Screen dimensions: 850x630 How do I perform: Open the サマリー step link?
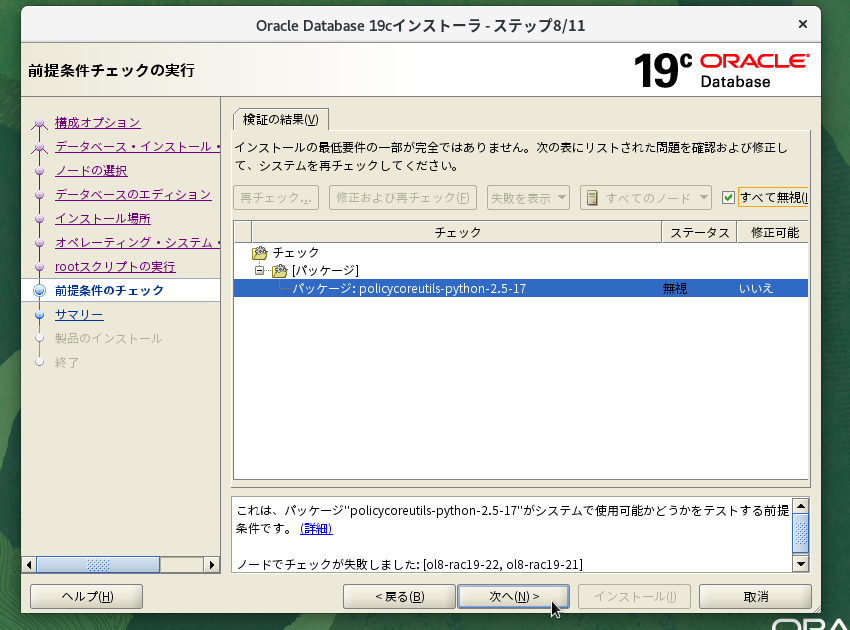click(79, 314)
